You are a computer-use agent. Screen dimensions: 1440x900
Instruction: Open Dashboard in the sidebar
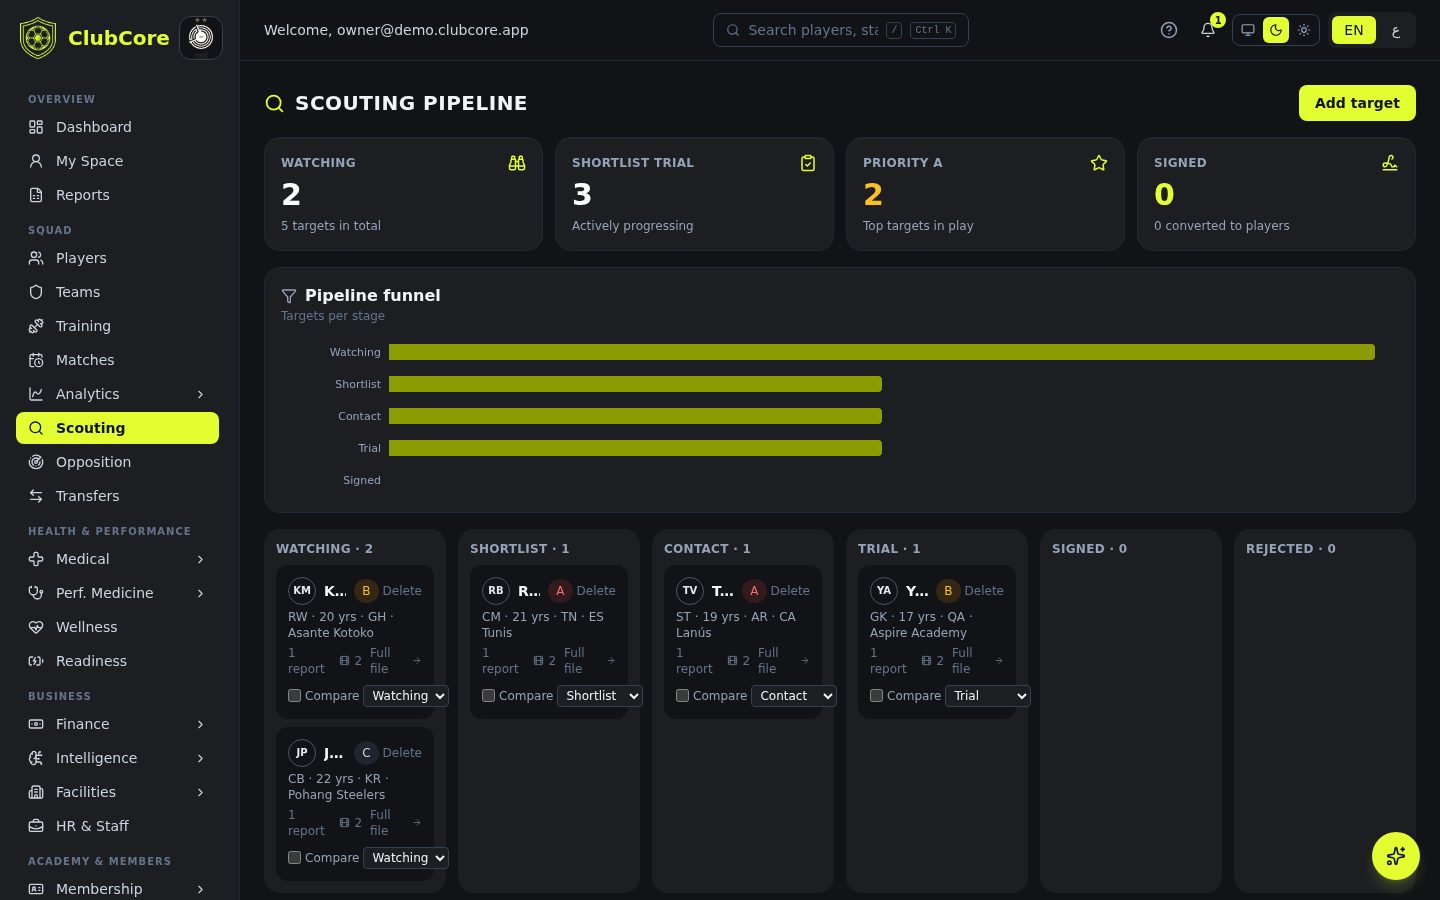tap(117, 127)
